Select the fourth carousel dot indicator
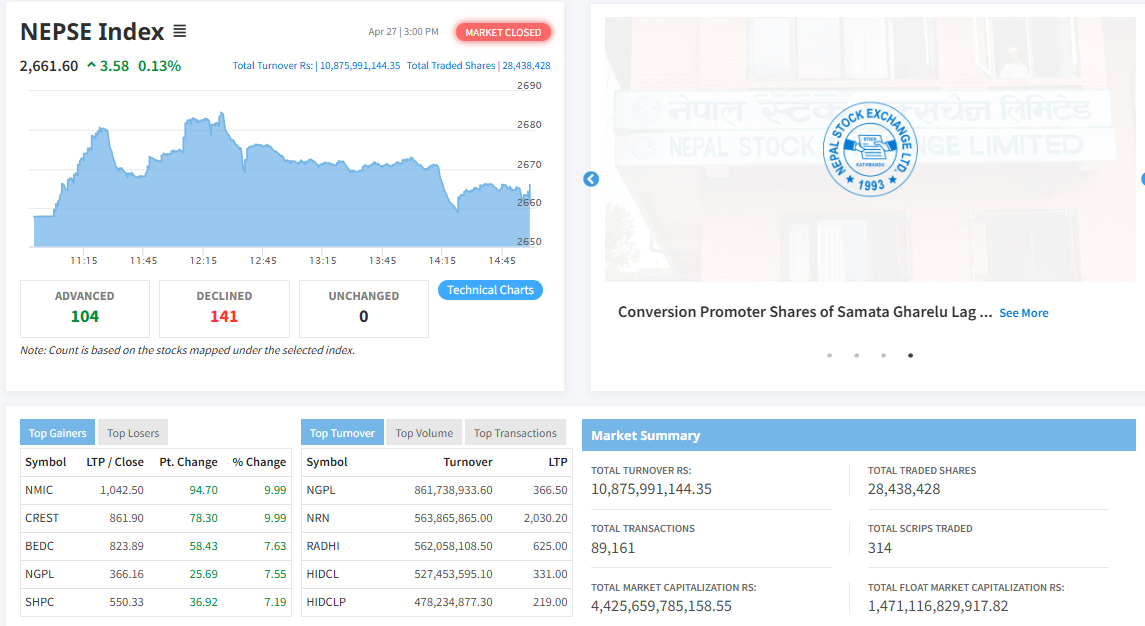The height and width of the screenshot is (626, 1145). pyautogui.click(x=910, y=355)
